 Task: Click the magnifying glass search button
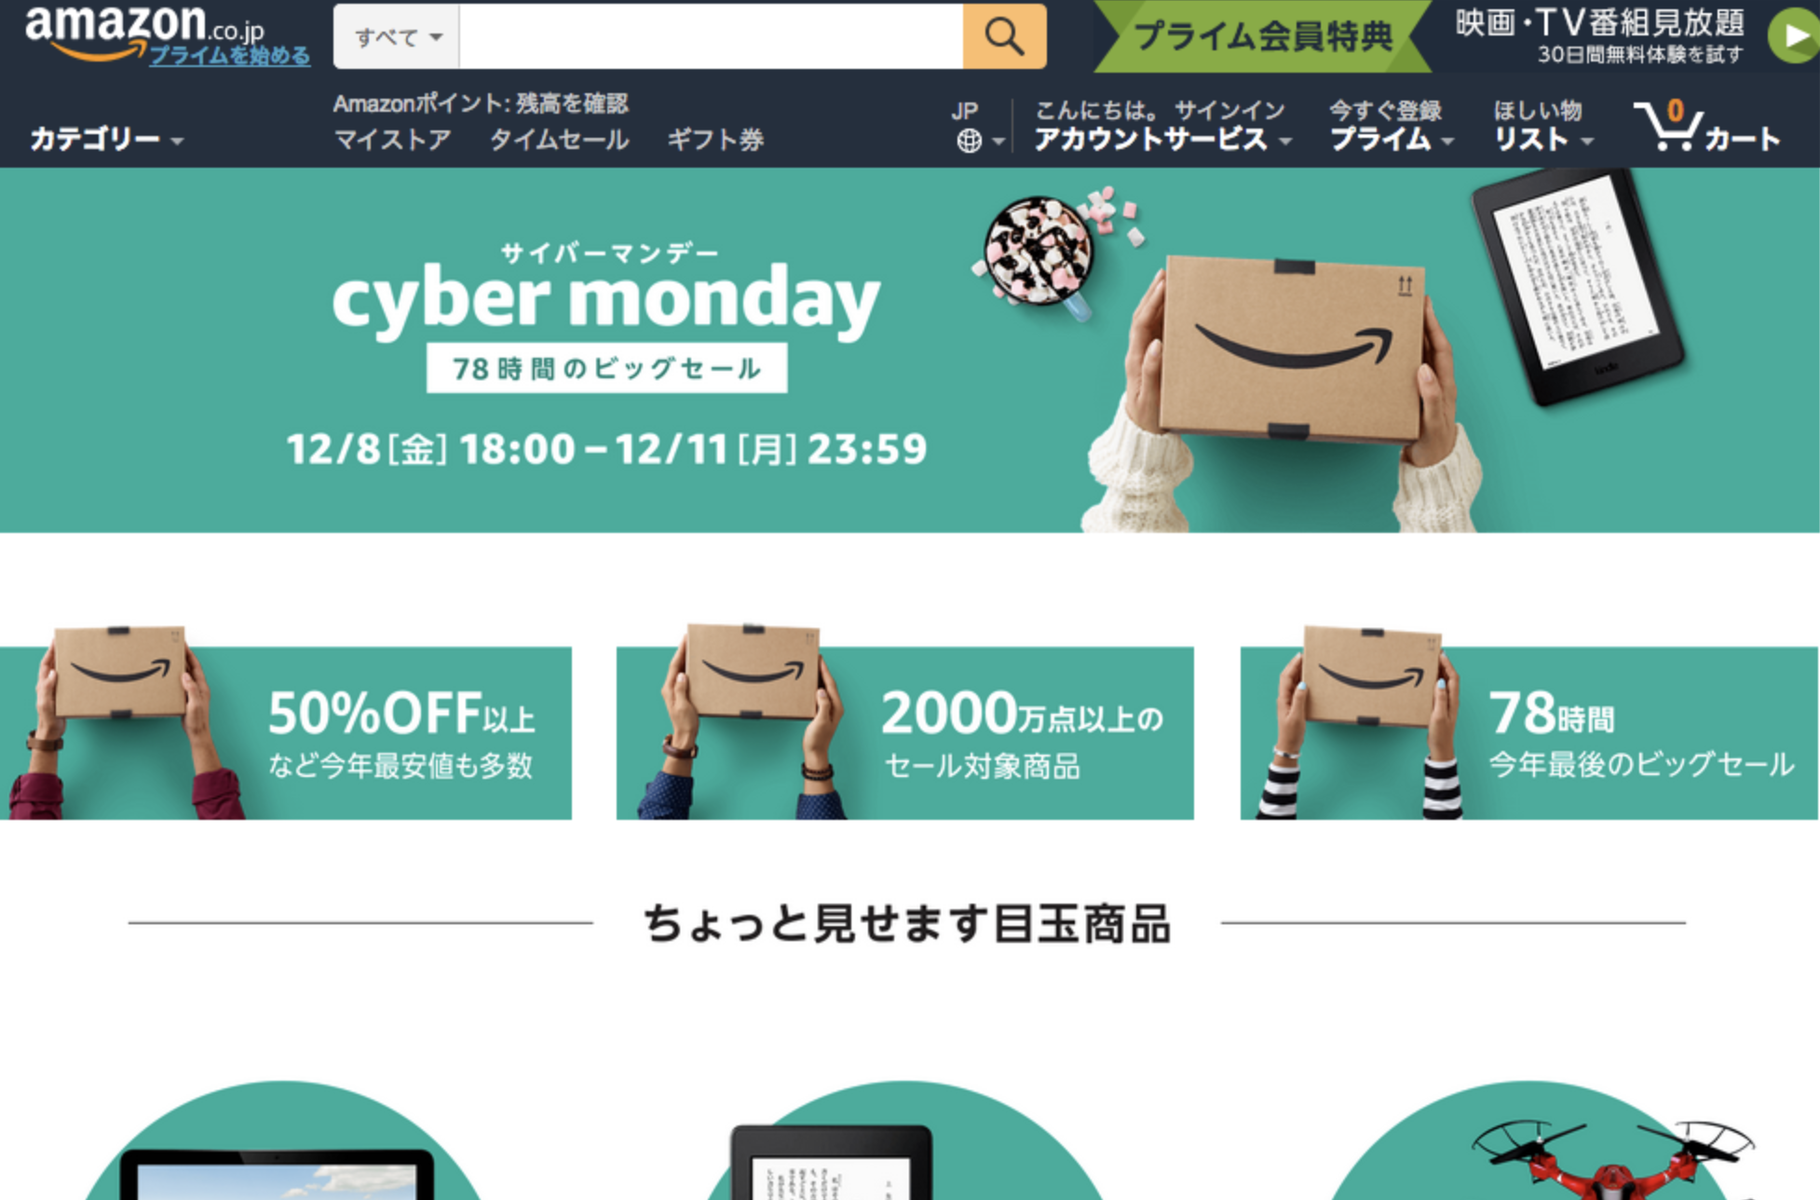[1004, 37]
